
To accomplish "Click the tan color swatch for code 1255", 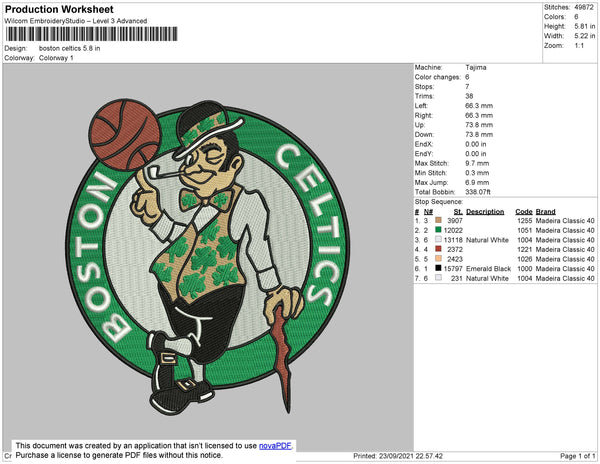I will [438, 220].
